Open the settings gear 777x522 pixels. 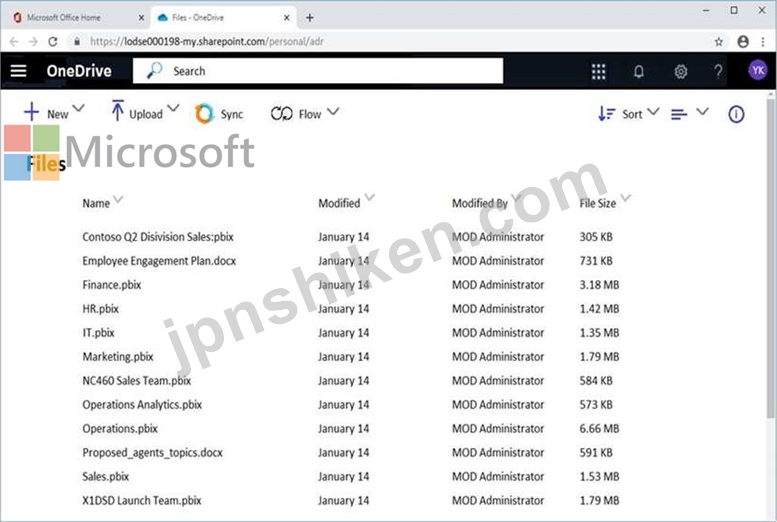click(x=680, y=71)
